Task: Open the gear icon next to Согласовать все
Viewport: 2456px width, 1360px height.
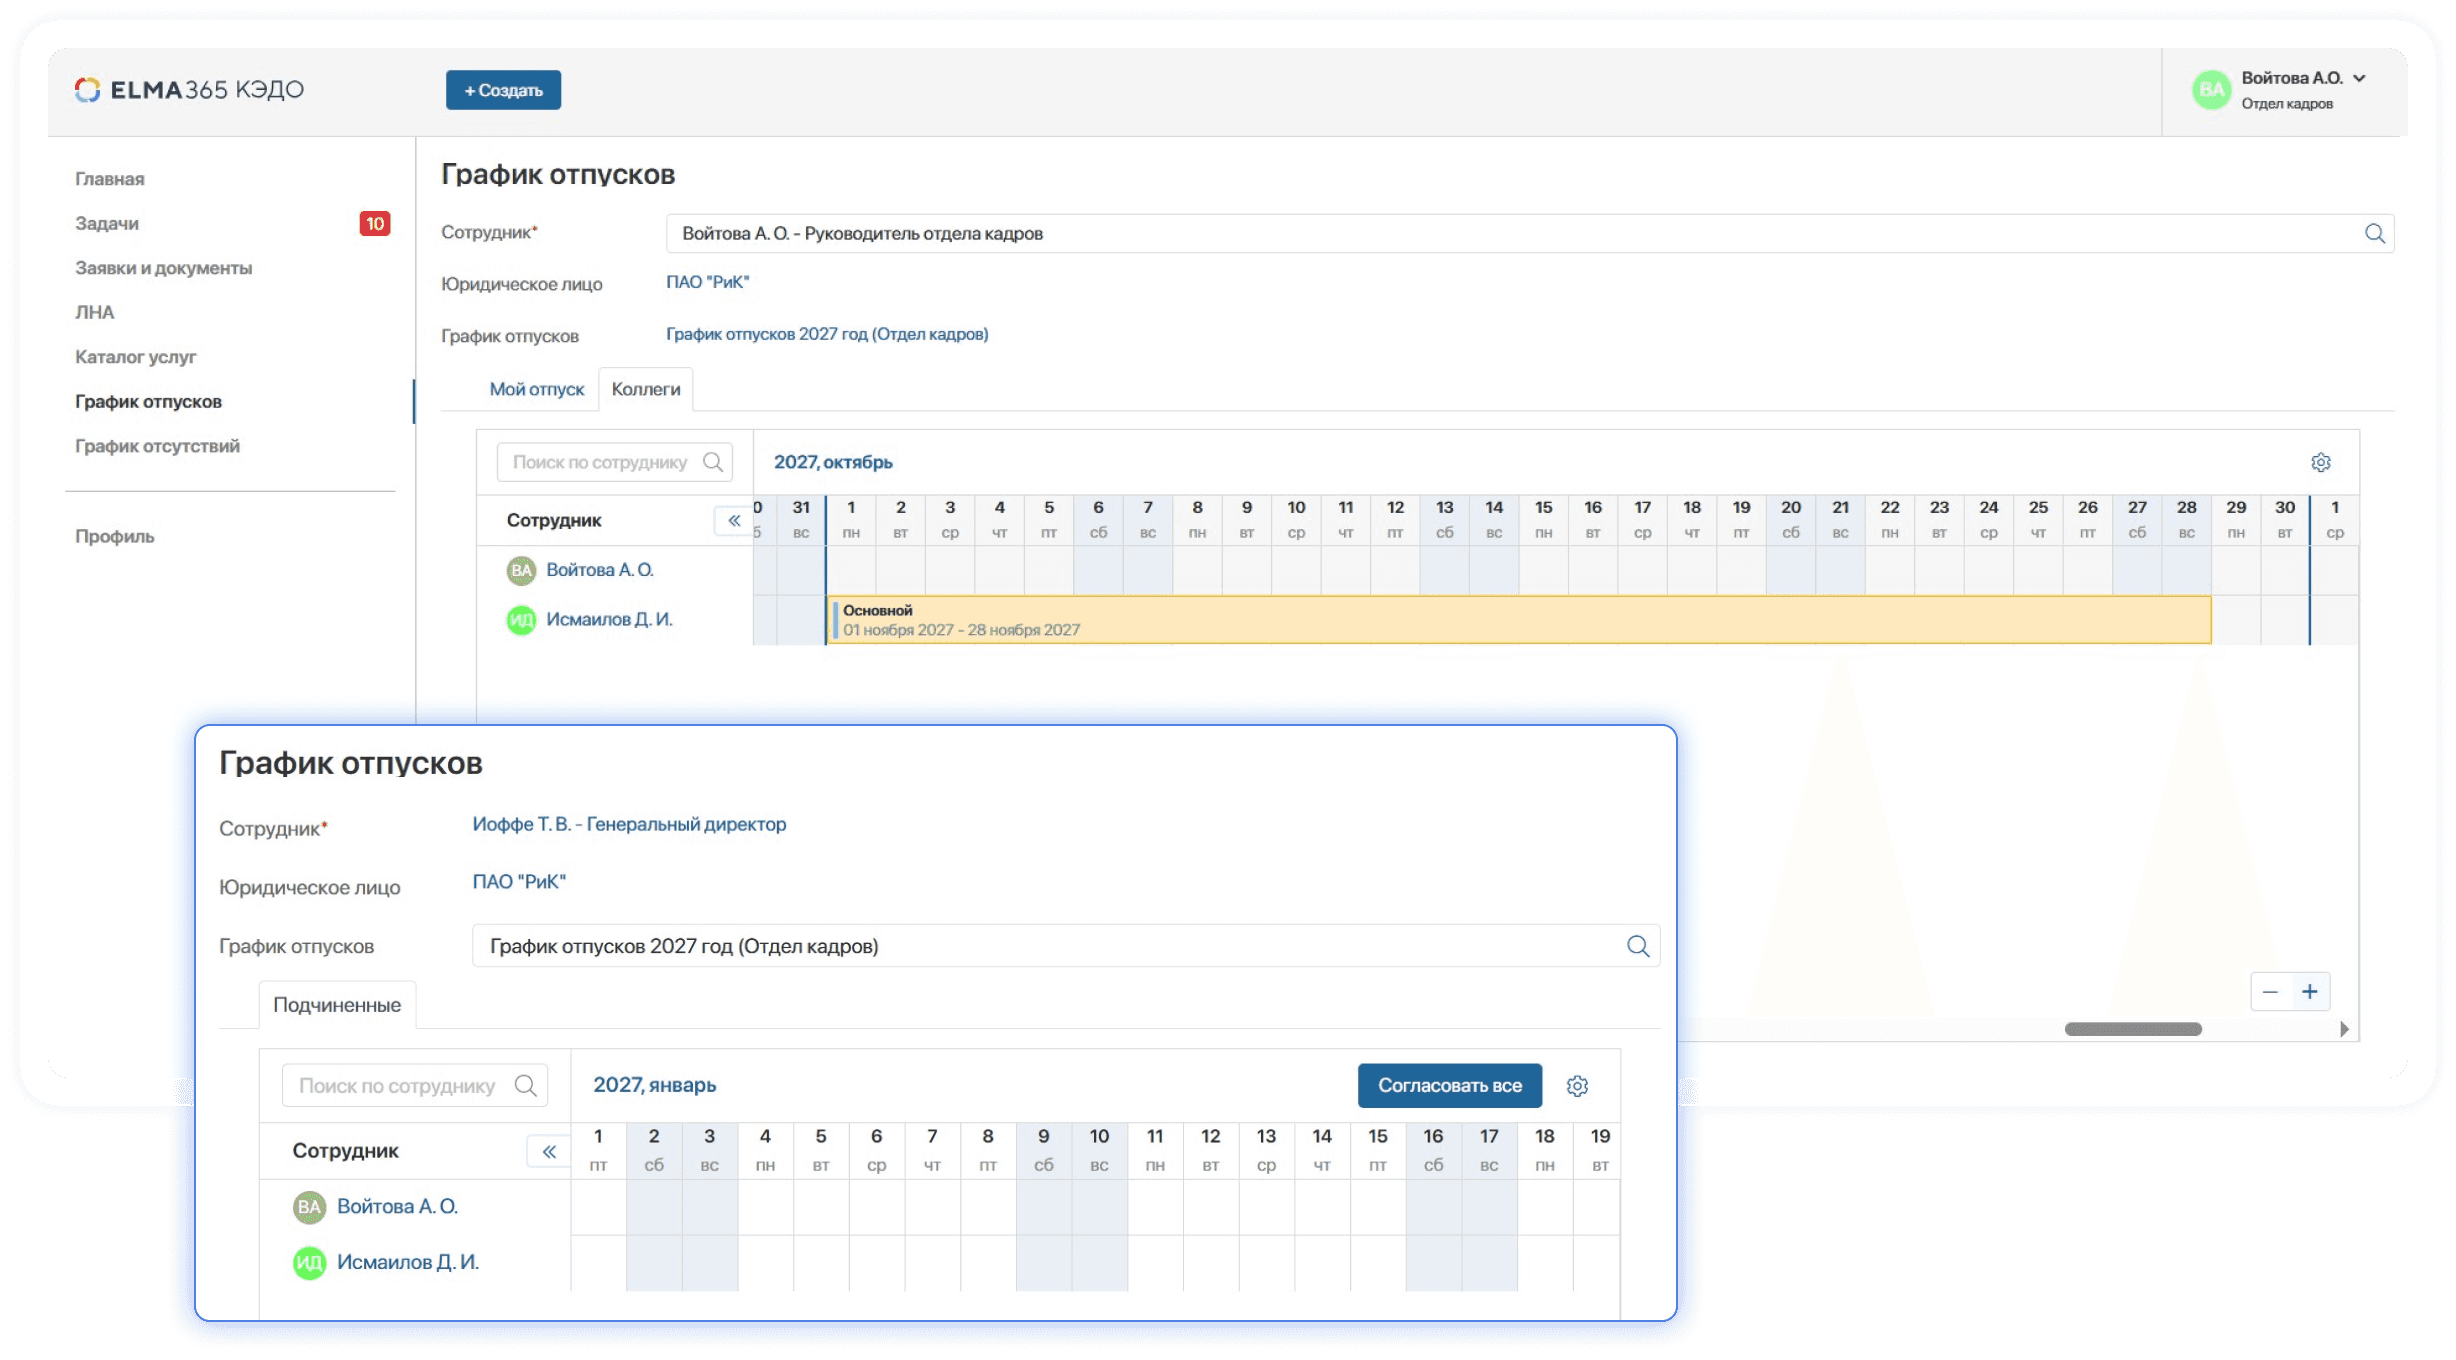Action: (x=1577, y=1085)
